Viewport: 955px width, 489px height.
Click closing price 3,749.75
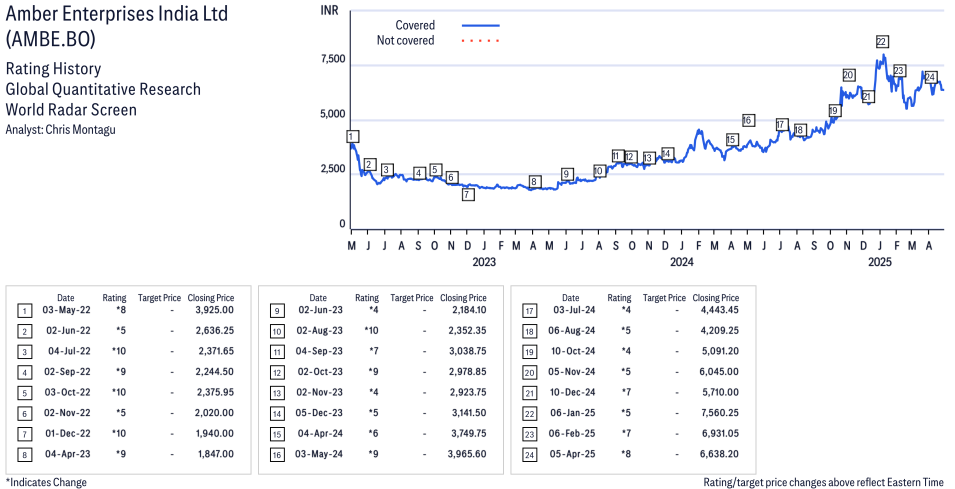(x=468, y=434)
